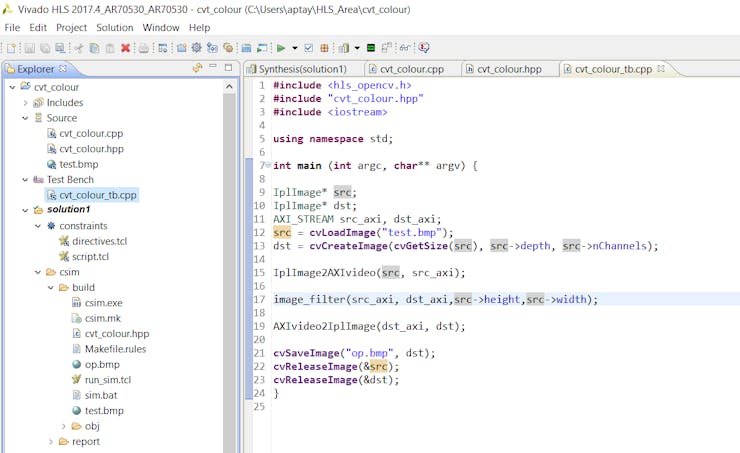Open the Project menu
Image resolution: width=740 pixels, height=453 pixels.
[x=71, y=27]
